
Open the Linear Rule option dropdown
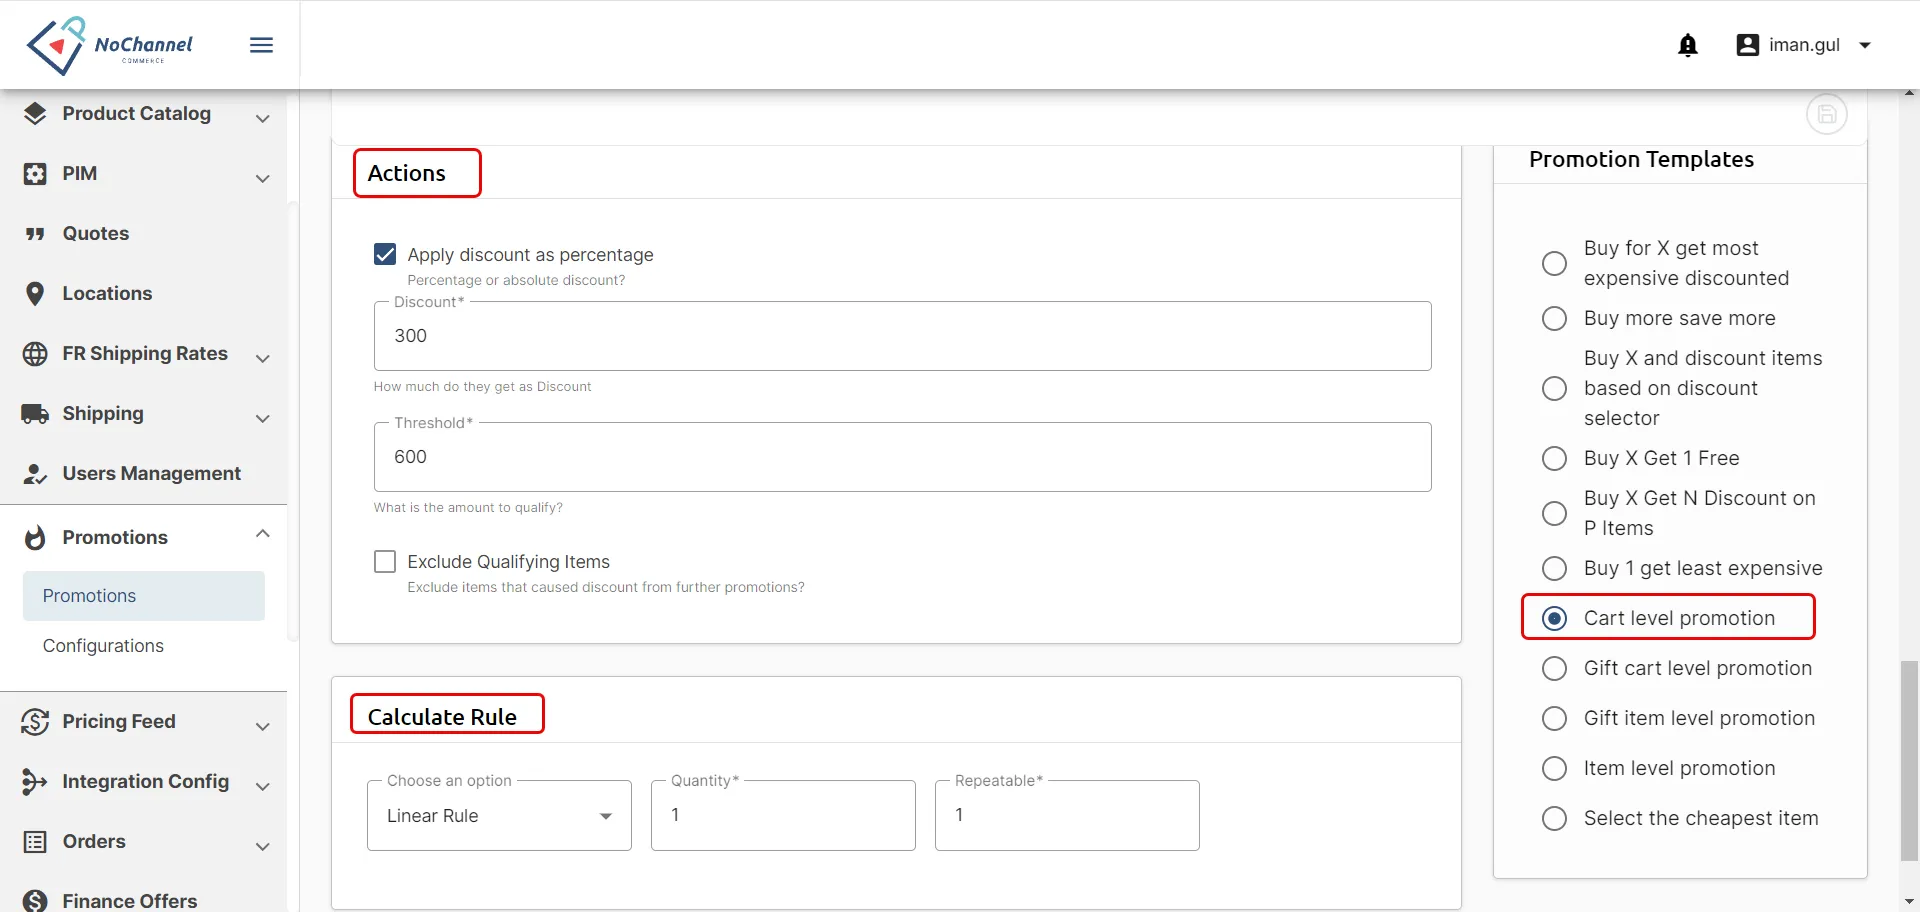pos(499,815)
